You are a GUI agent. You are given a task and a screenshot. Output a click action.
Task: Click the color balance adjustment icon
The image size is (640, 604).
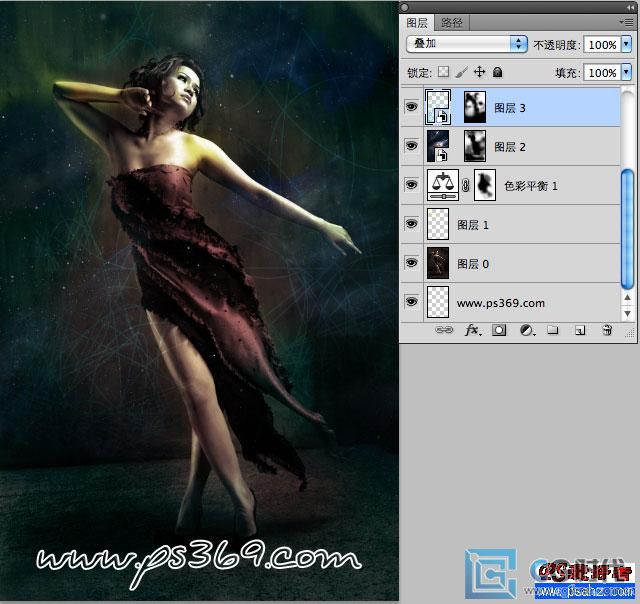443,185
